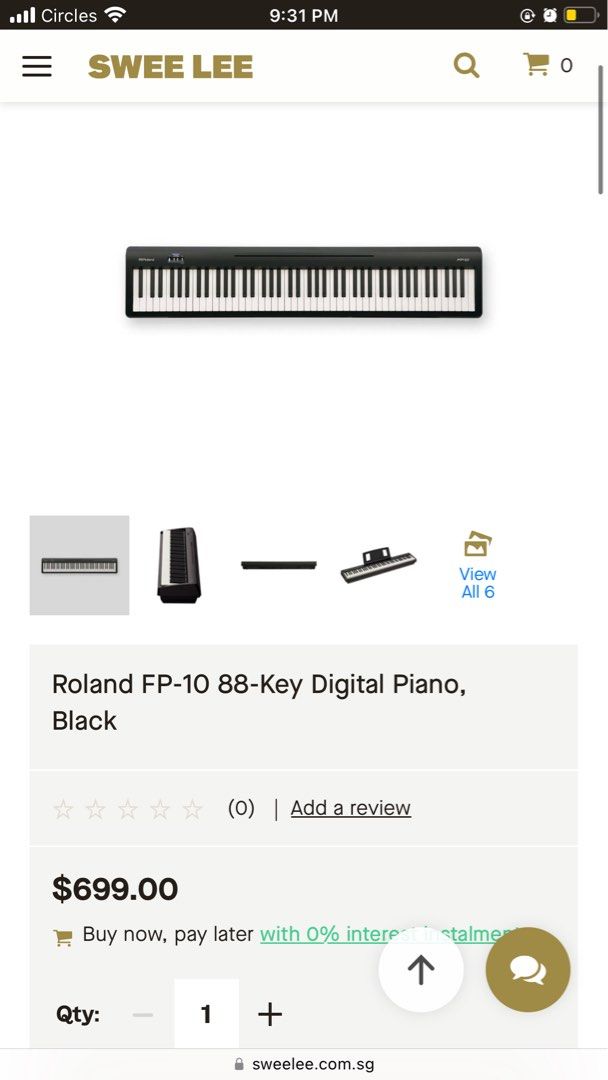Select the piano-on-stand thumbnail image
608x1080 pixels.
[179, 565]
